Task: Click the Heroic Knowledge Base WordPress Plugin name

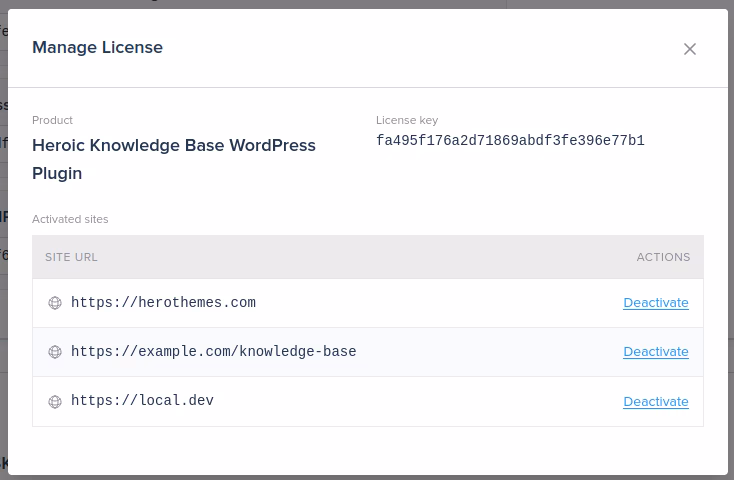Action: pos(174,159)
